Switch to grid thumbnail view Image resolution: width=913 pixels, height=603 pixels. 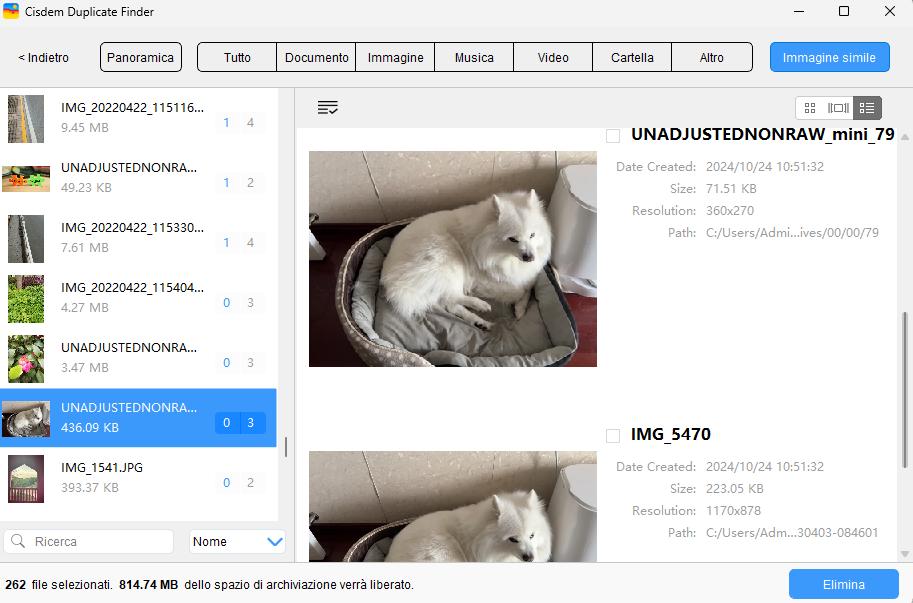coord(810,108)
